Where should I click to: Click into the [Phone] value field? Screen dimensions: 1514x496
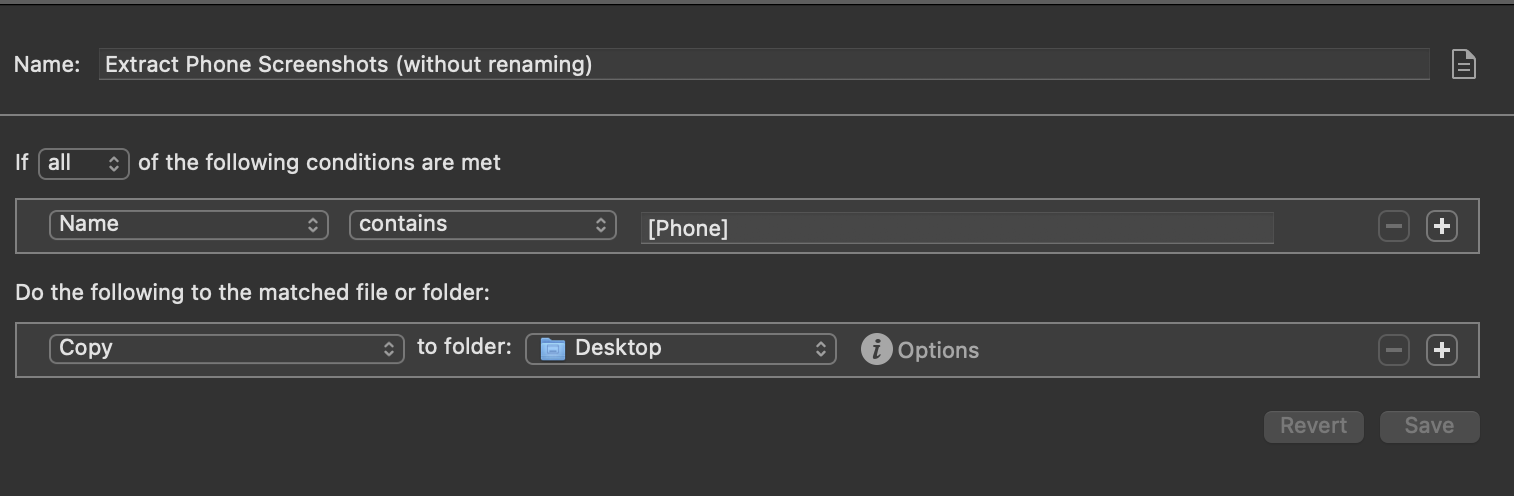point(957,228)
